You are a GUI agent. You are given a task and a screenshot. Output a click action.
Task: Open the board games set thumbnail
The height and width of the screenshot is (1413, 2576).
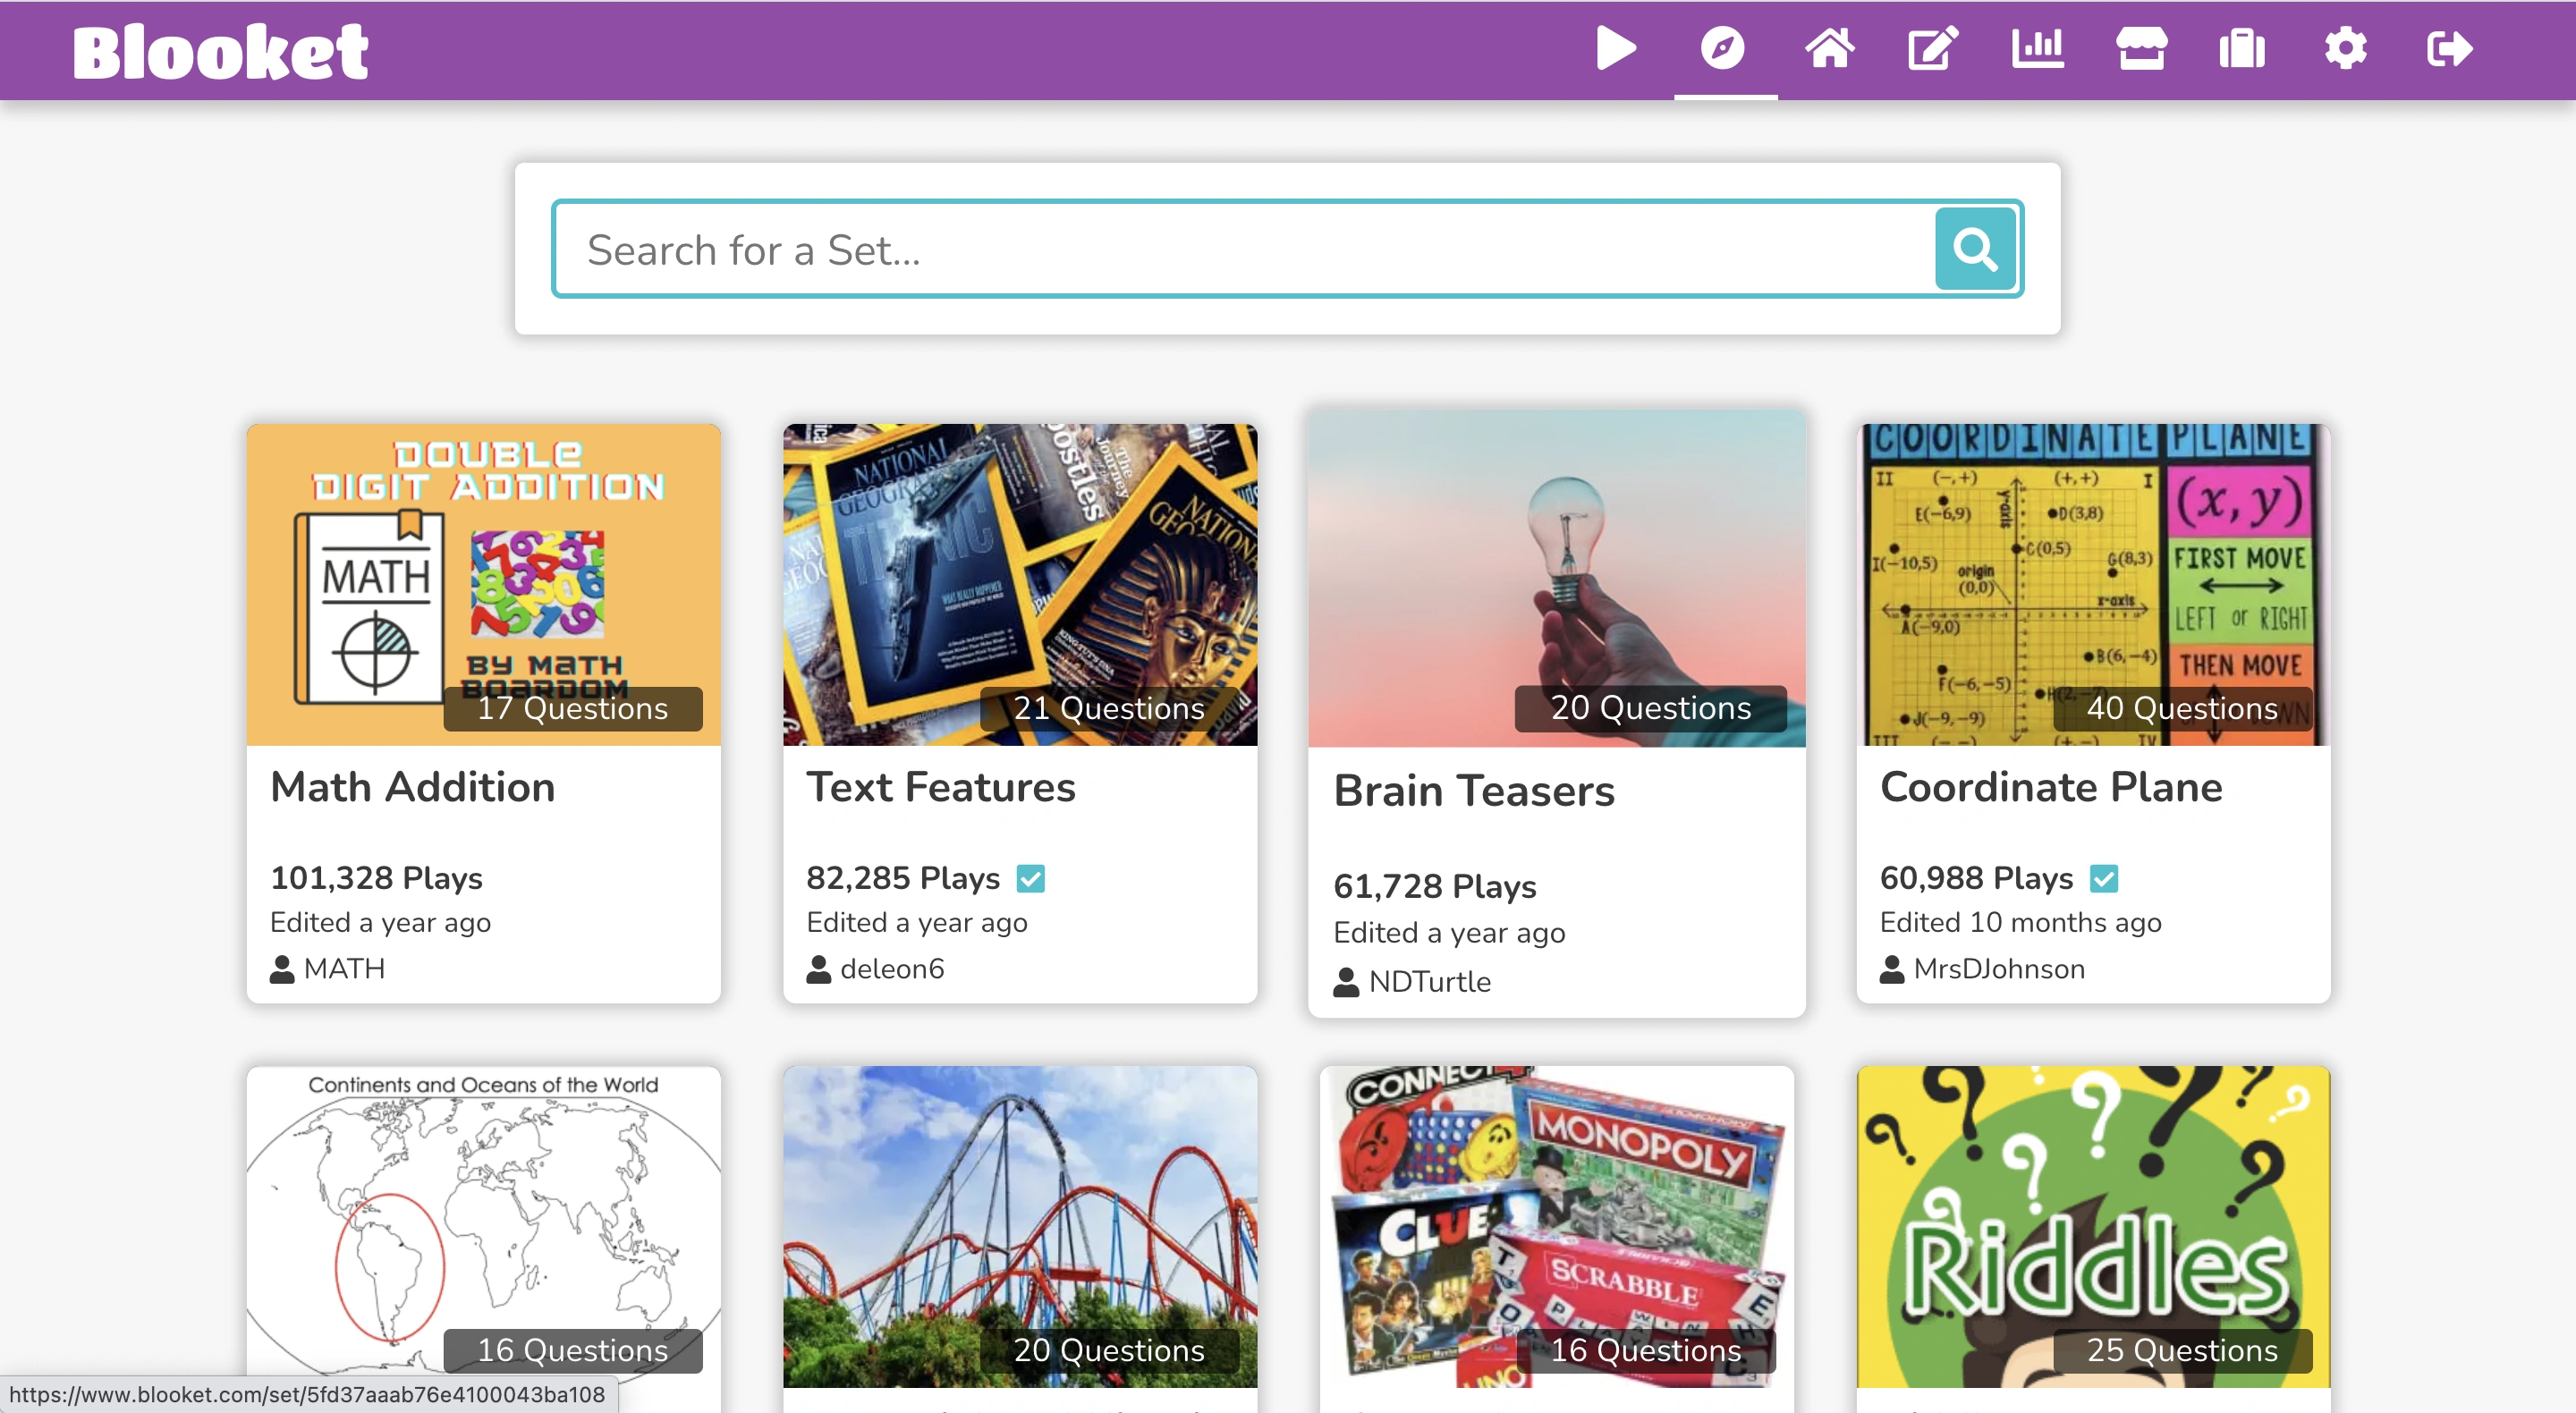(x=1556, y=1225)
